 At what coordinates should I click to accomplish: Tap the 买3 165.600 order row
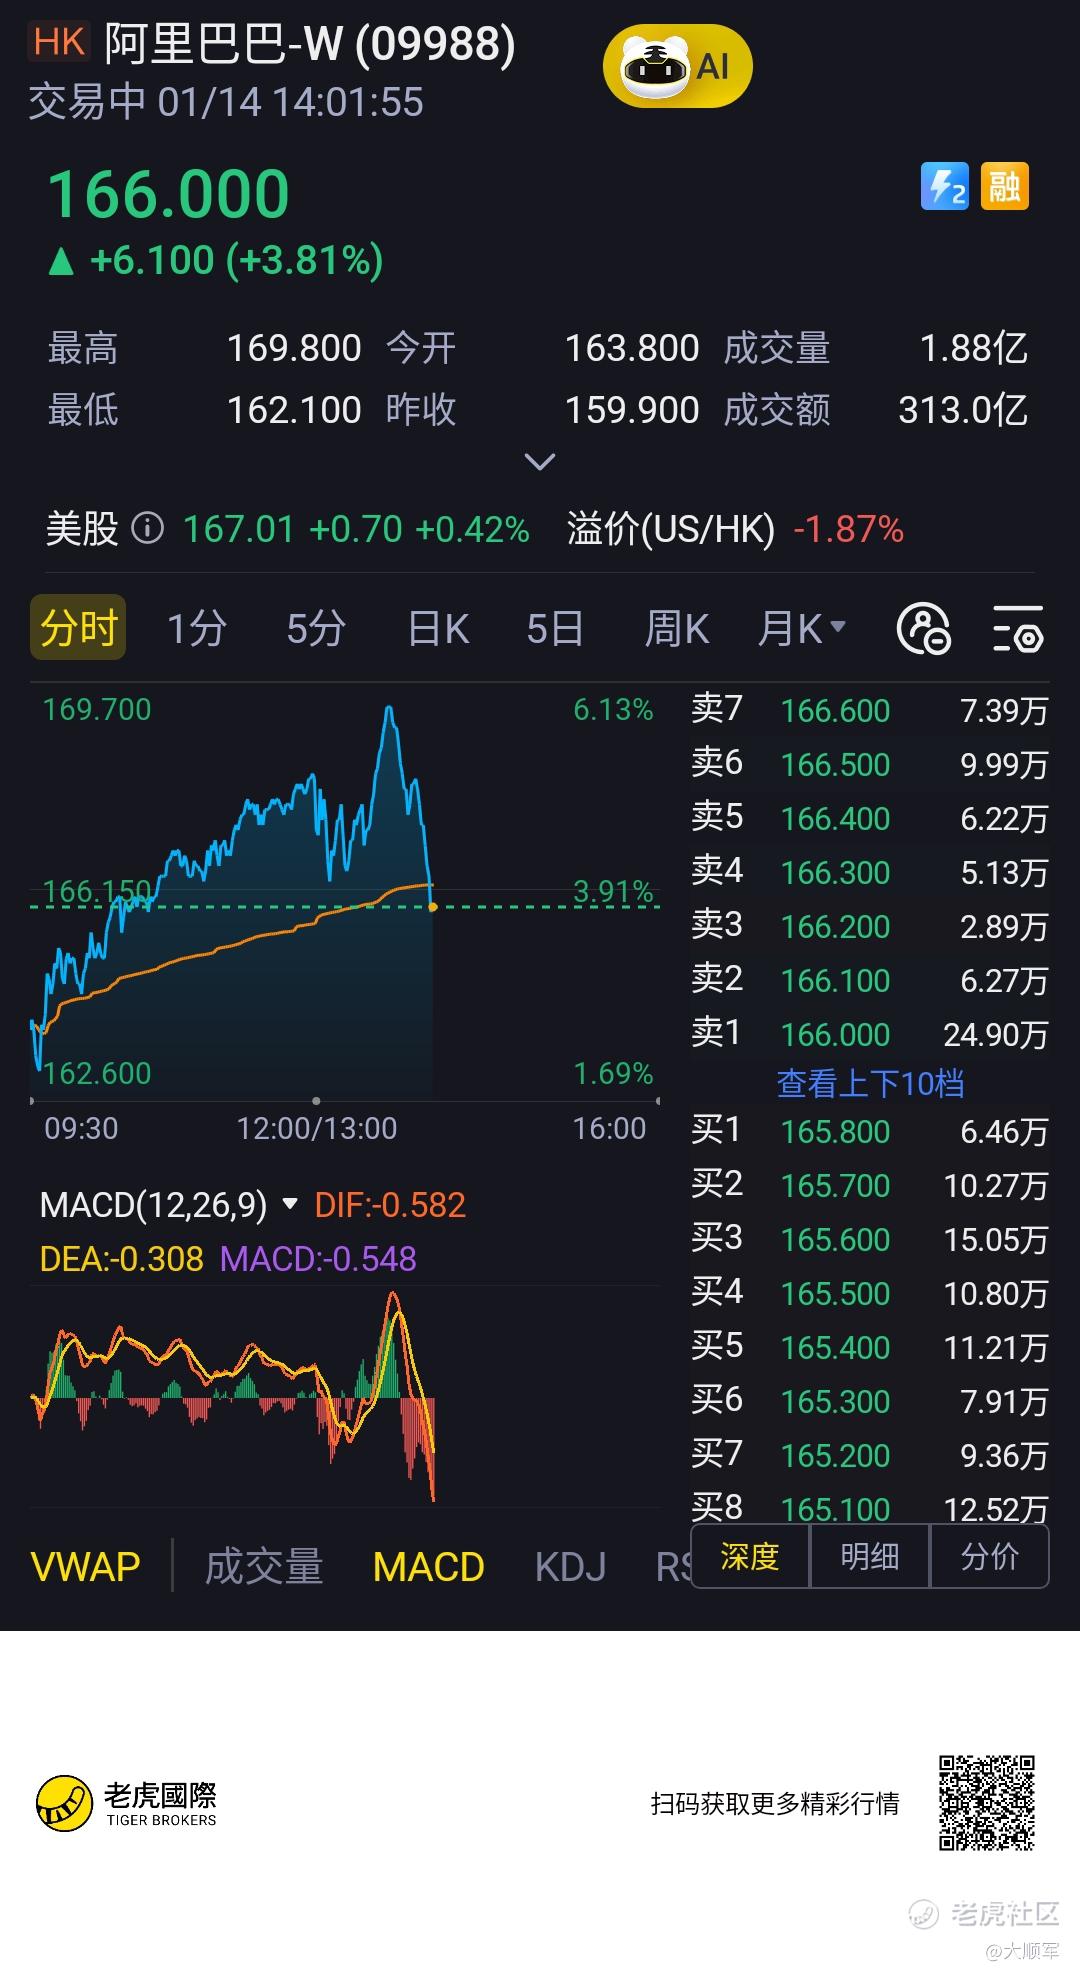(870, 1239)
